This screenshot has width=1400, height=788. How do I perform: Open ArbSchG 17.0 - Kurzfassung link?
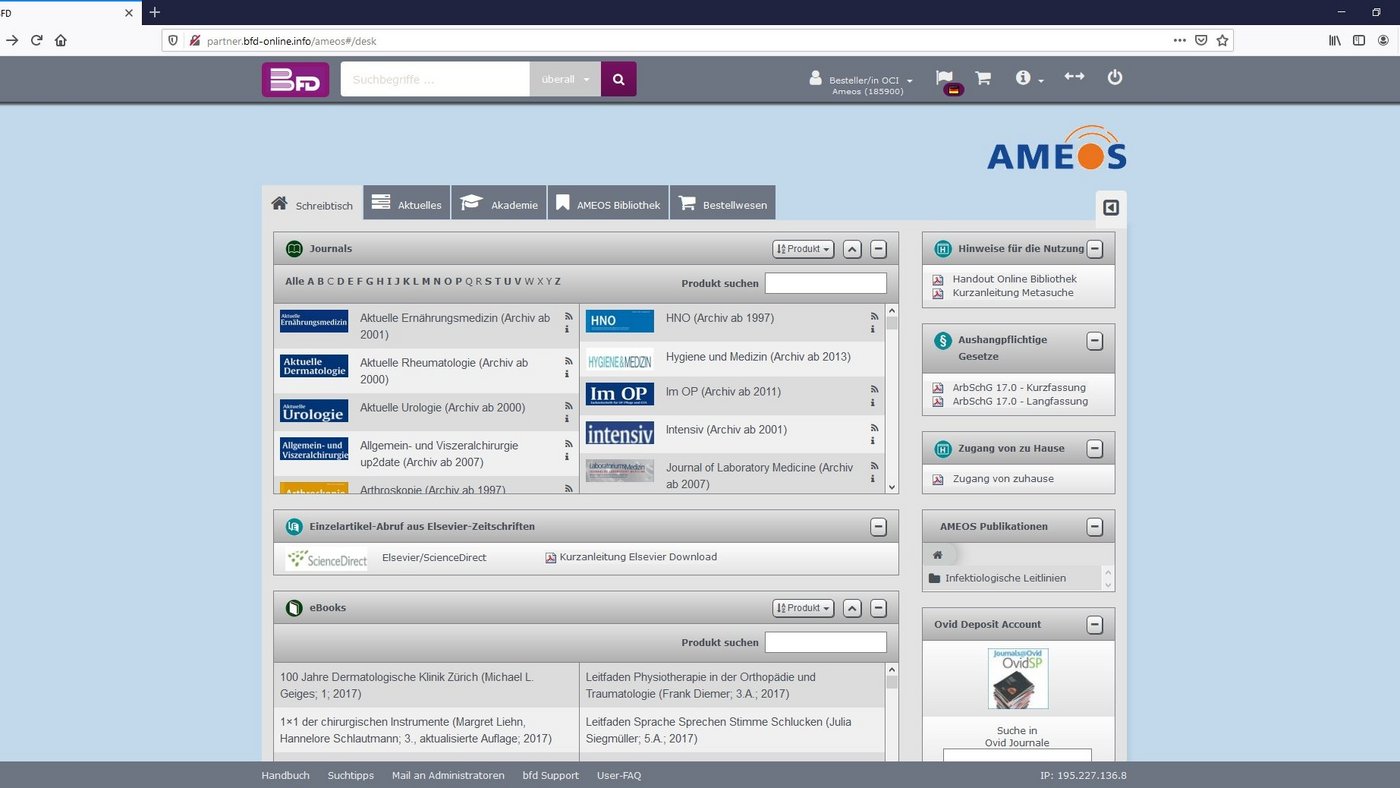(x=1019, y=388)
